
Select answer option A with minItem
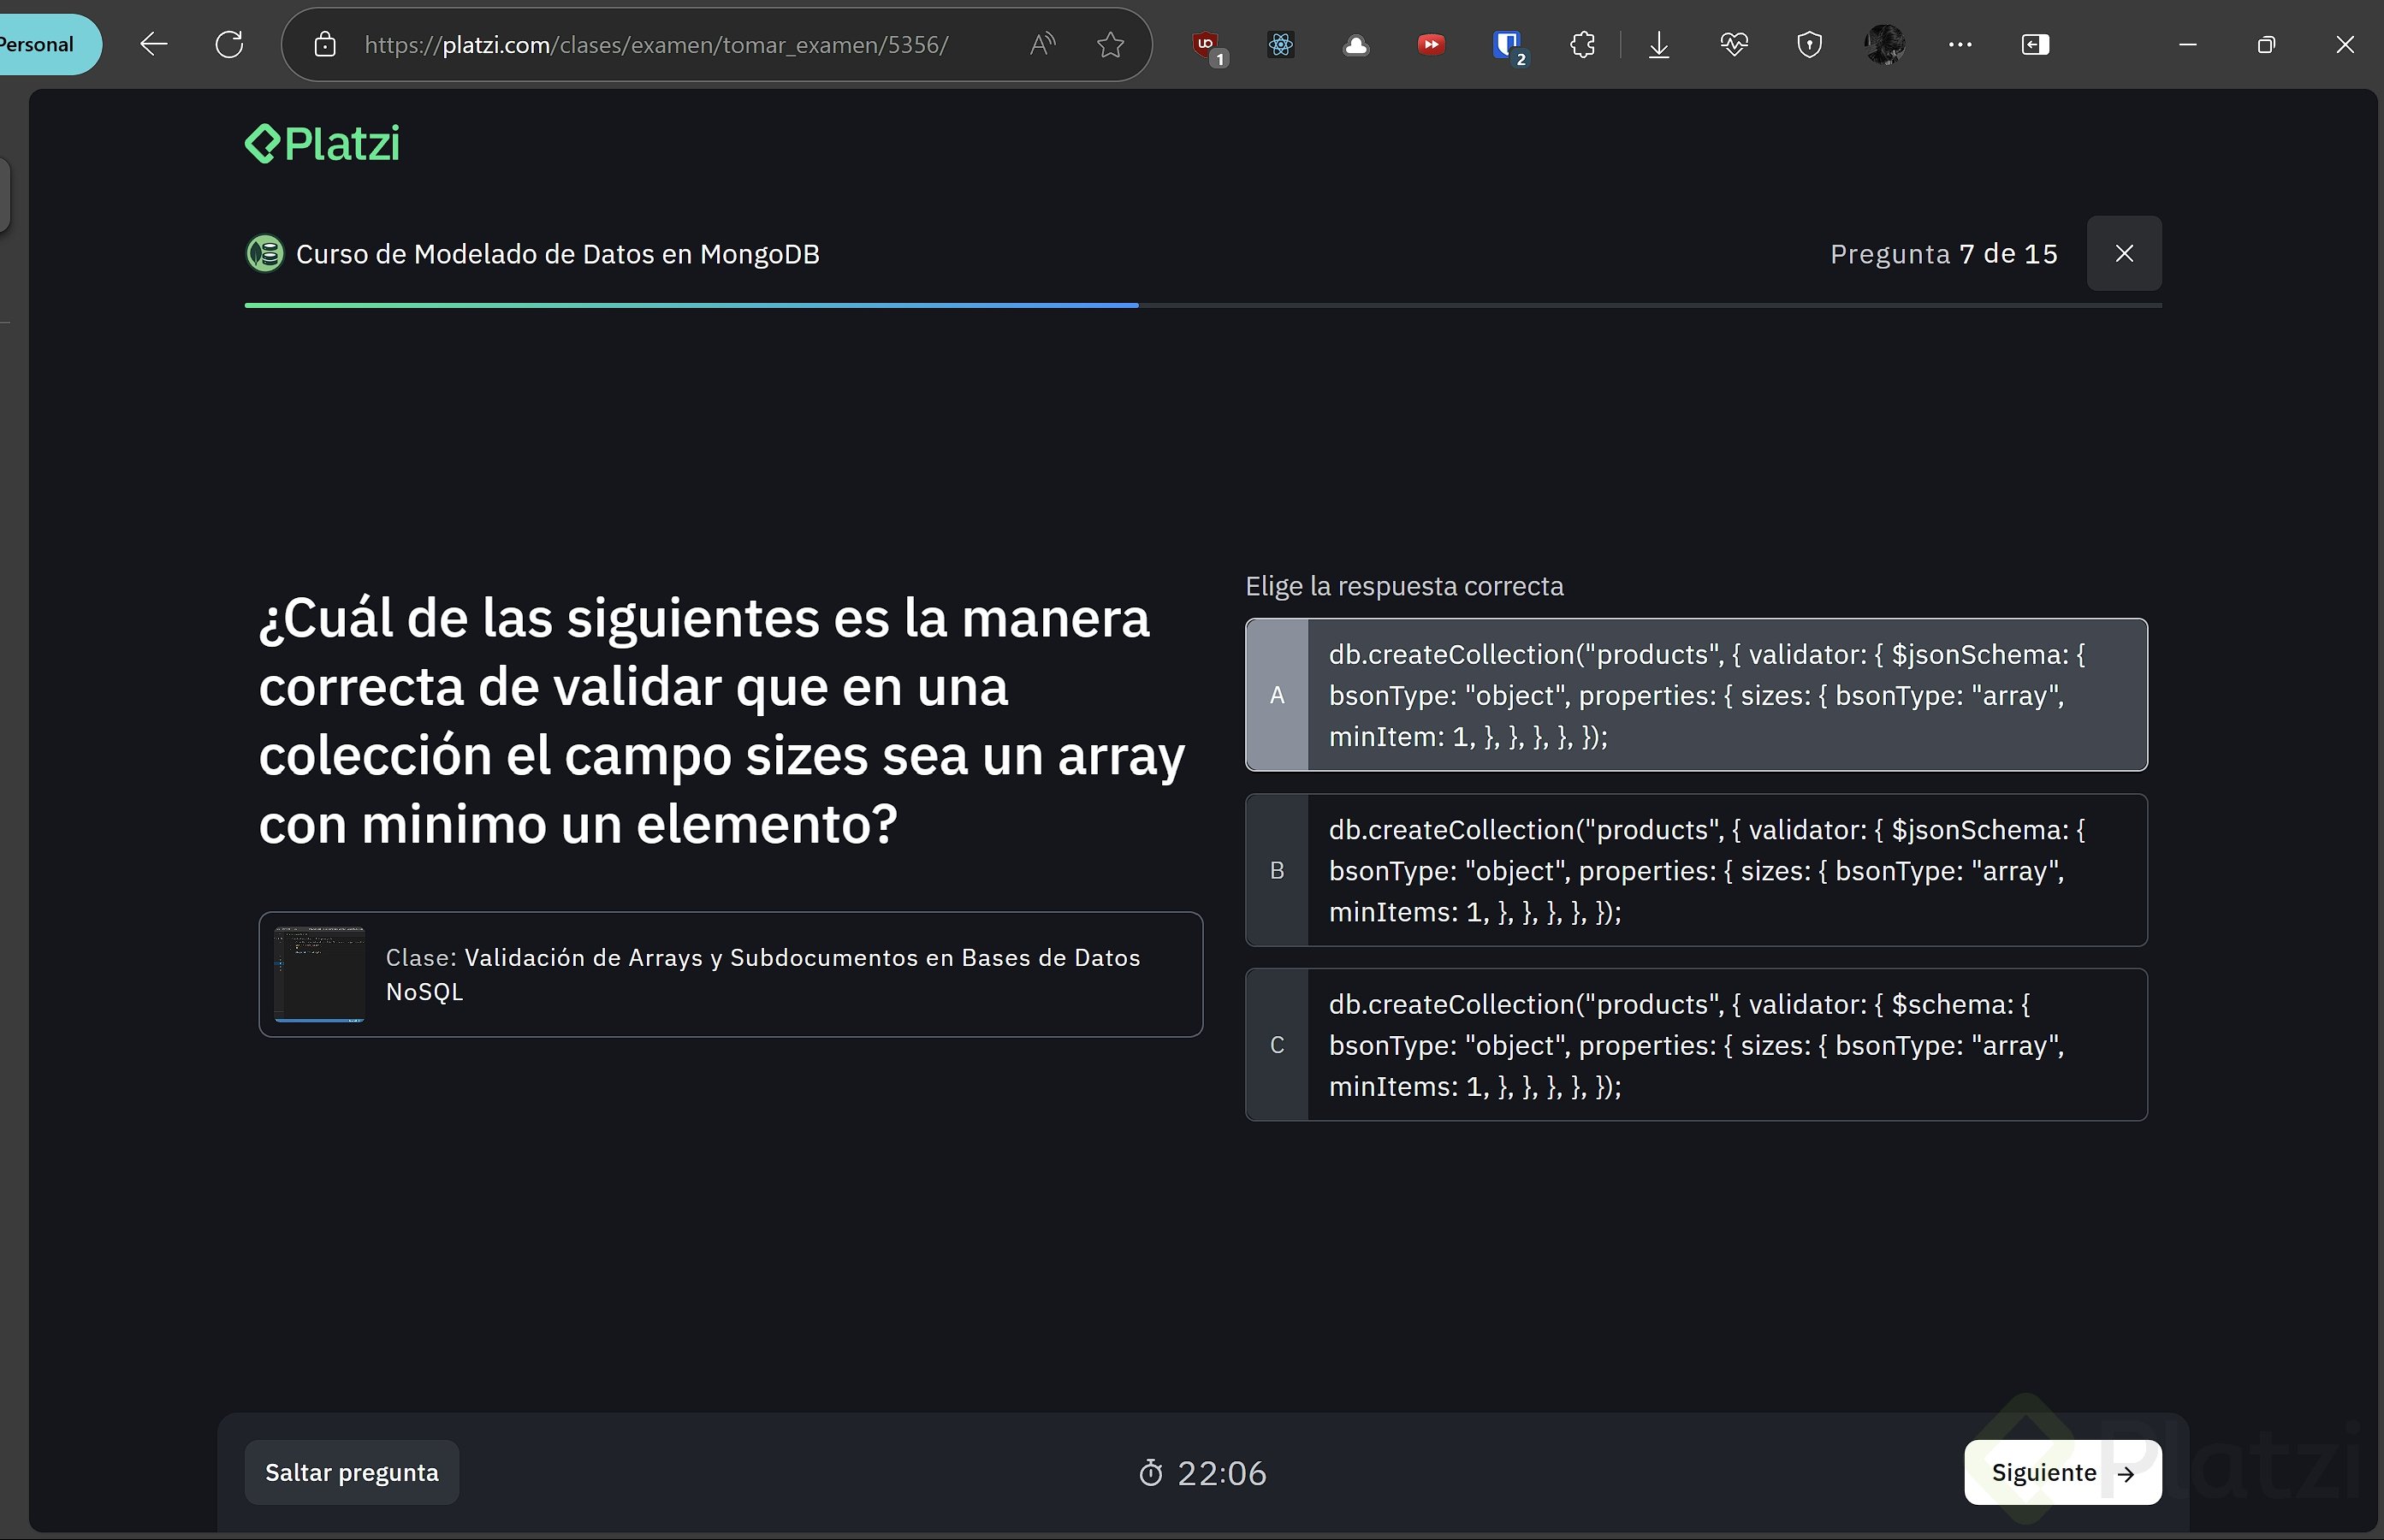pyautogui.click(x=1696, y=695)
